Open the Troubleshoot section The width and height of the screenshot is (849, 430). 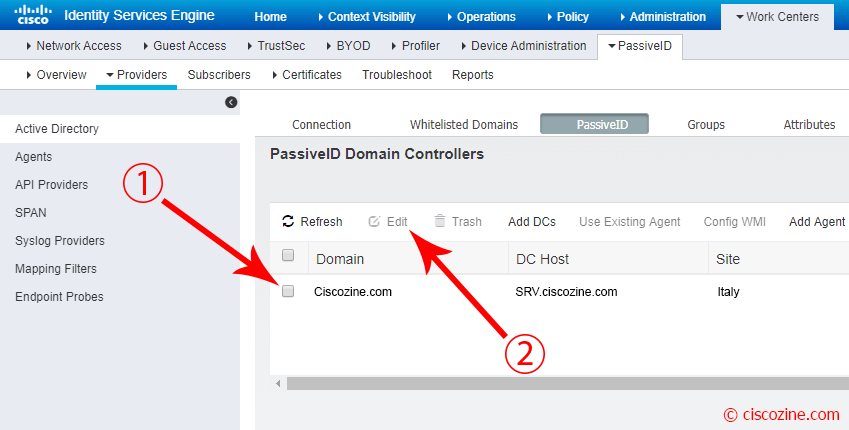[397, 75]
